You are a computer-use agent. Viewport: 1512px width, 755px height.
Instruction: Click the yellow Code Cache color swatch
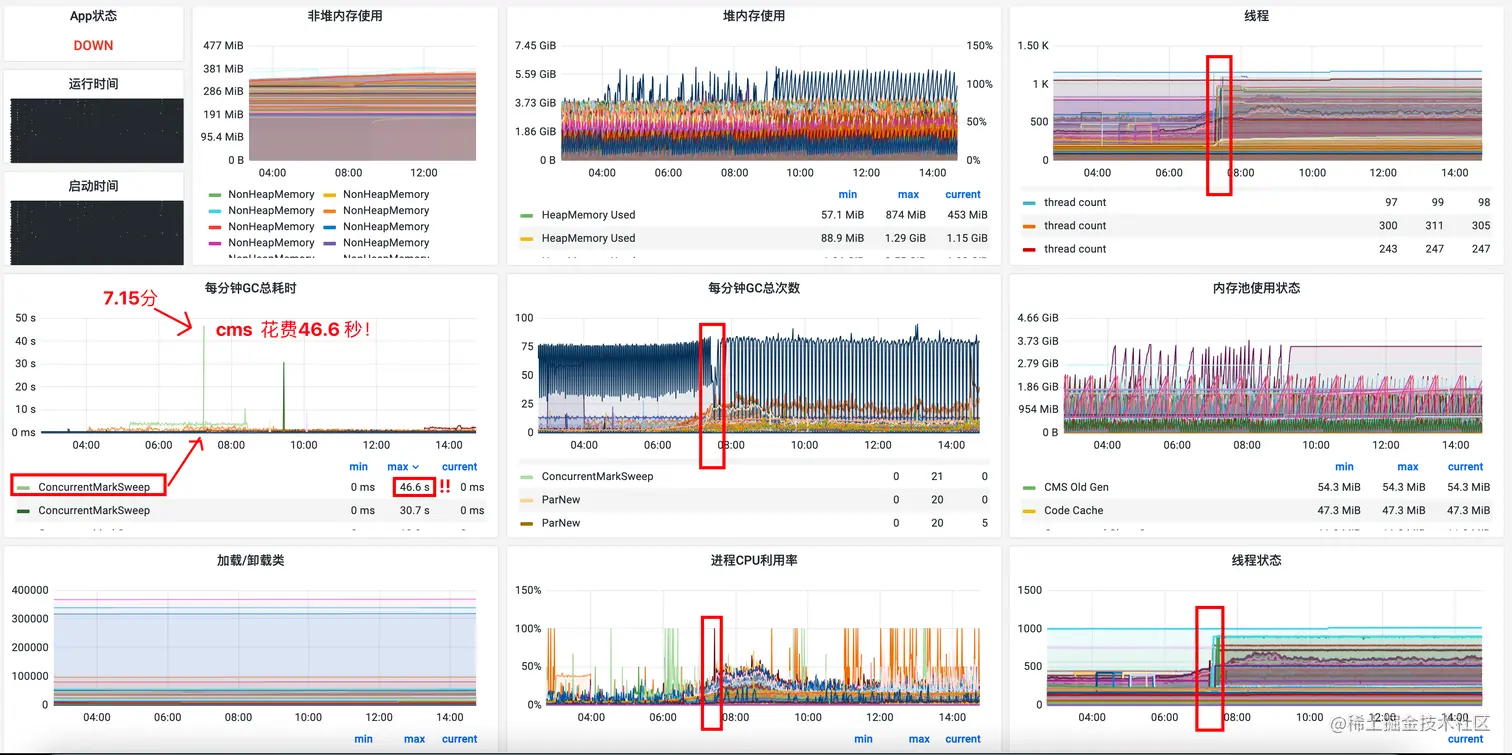pyautogui.click(x=1029, y=511)
